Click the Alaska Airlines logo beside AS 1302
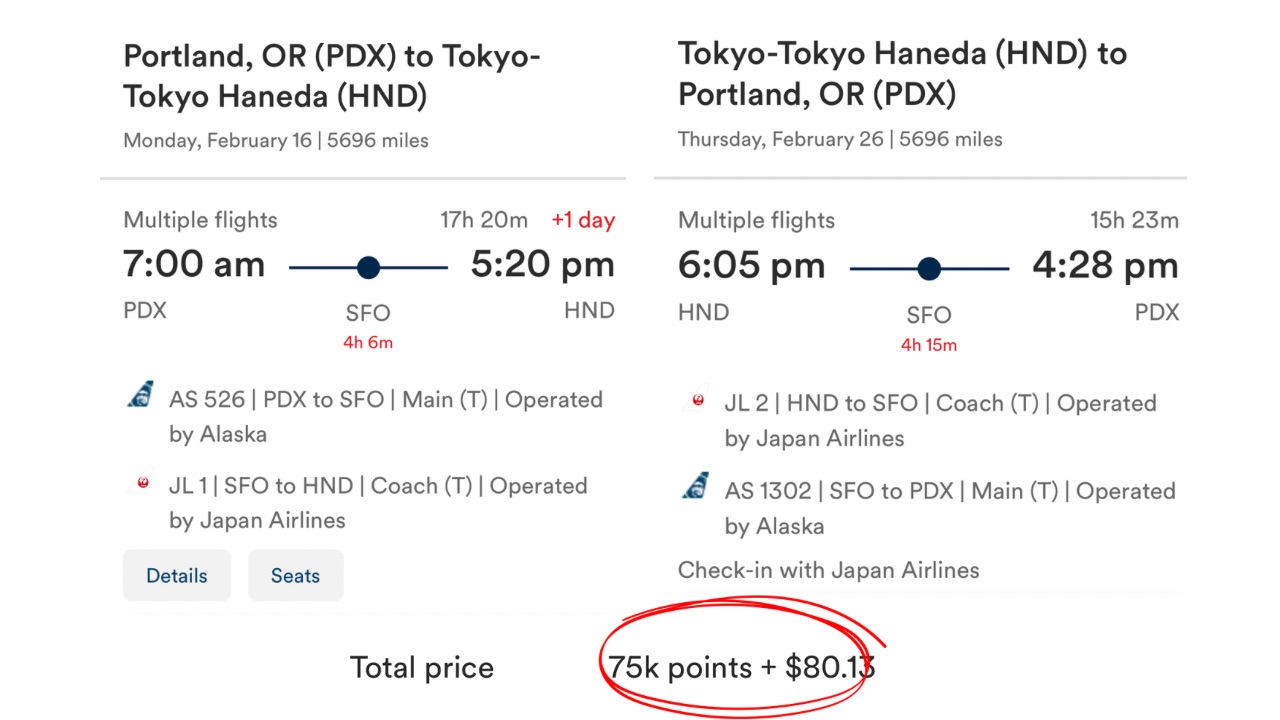Image resolution: width=1280 pixels, height=720 pixels. click(696, 487)
